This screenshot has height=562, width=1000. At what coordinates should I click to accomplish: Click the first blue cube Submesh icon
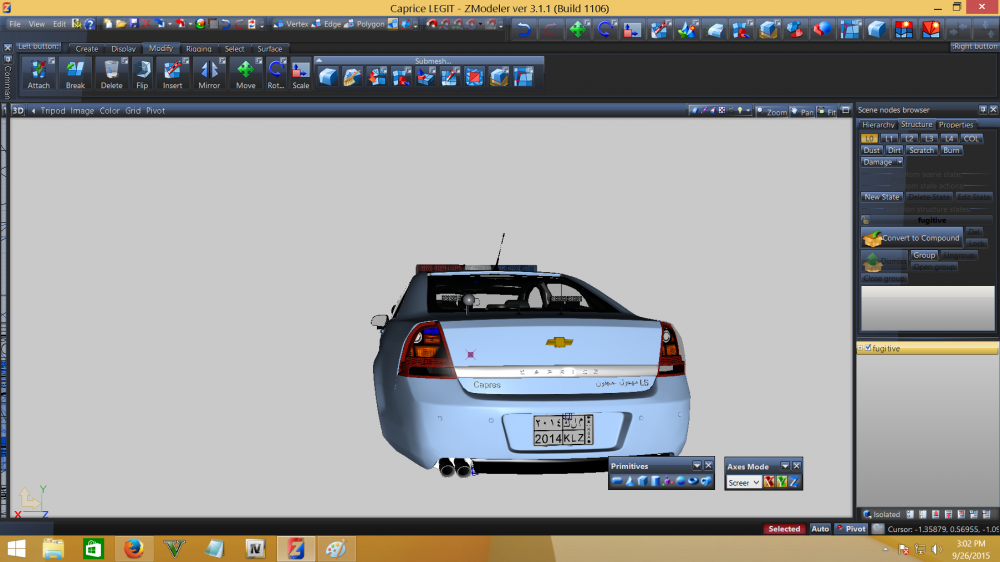click(x=328, y=77)
